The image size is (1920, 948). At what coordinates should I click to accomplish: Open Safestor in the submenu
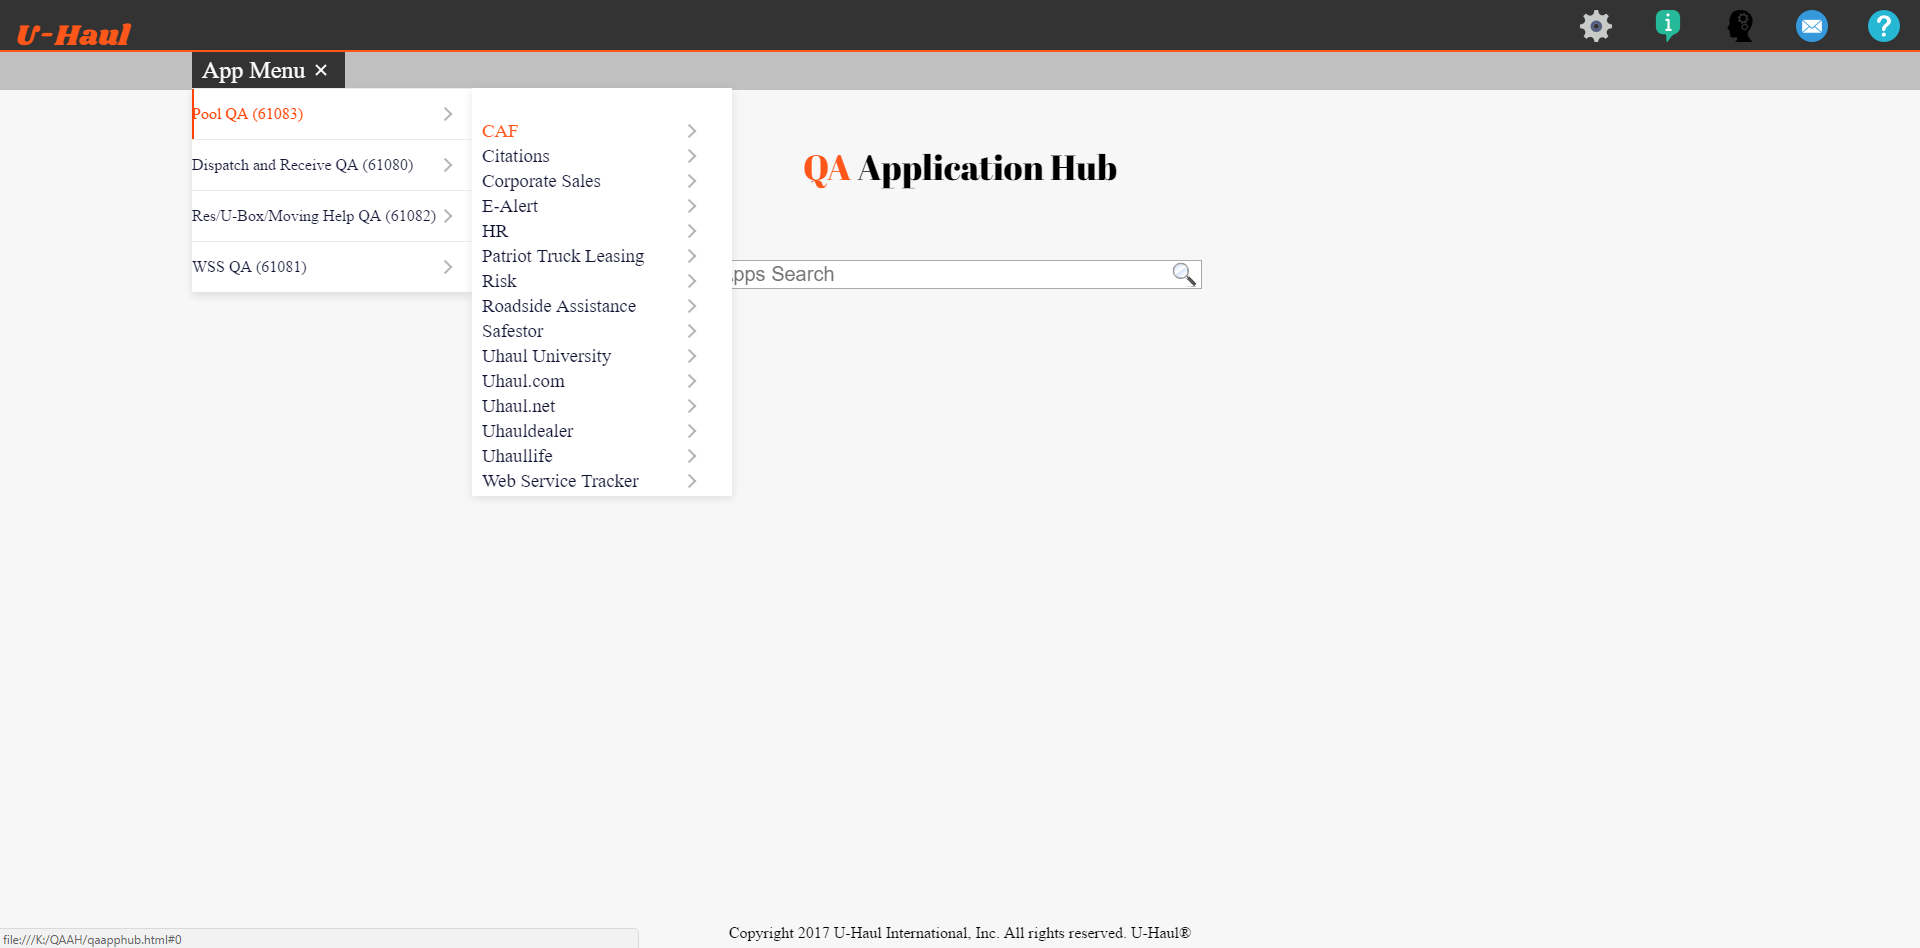pyautogui.click(x=513, y=331)
